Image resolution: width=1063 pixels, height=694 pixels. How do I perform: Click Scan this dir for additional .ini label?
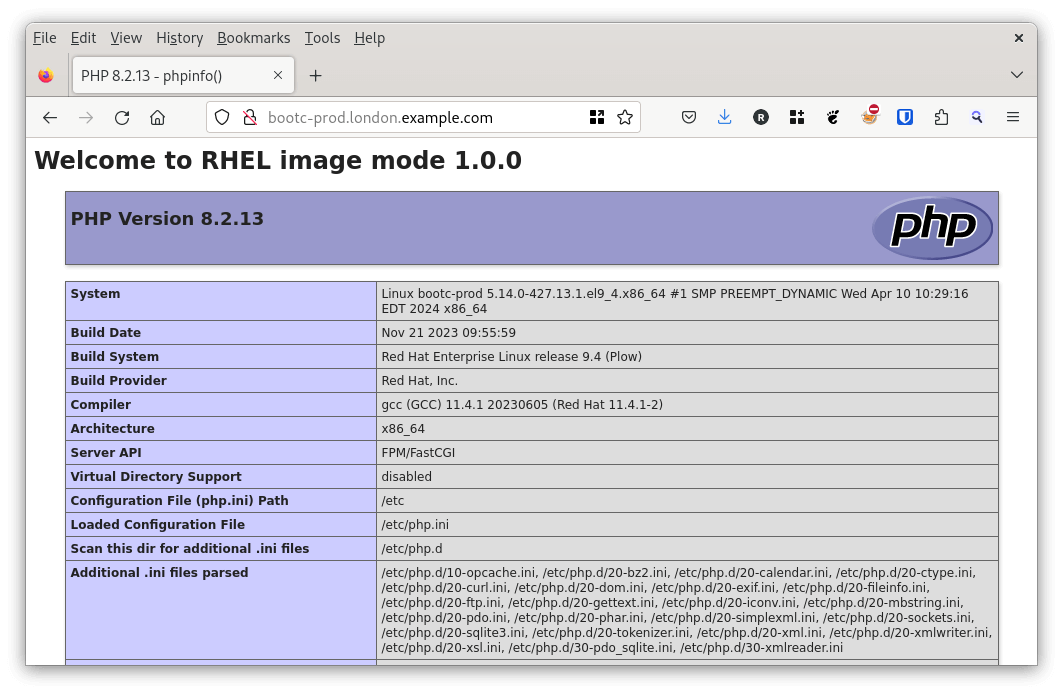(x=190, y=548)
